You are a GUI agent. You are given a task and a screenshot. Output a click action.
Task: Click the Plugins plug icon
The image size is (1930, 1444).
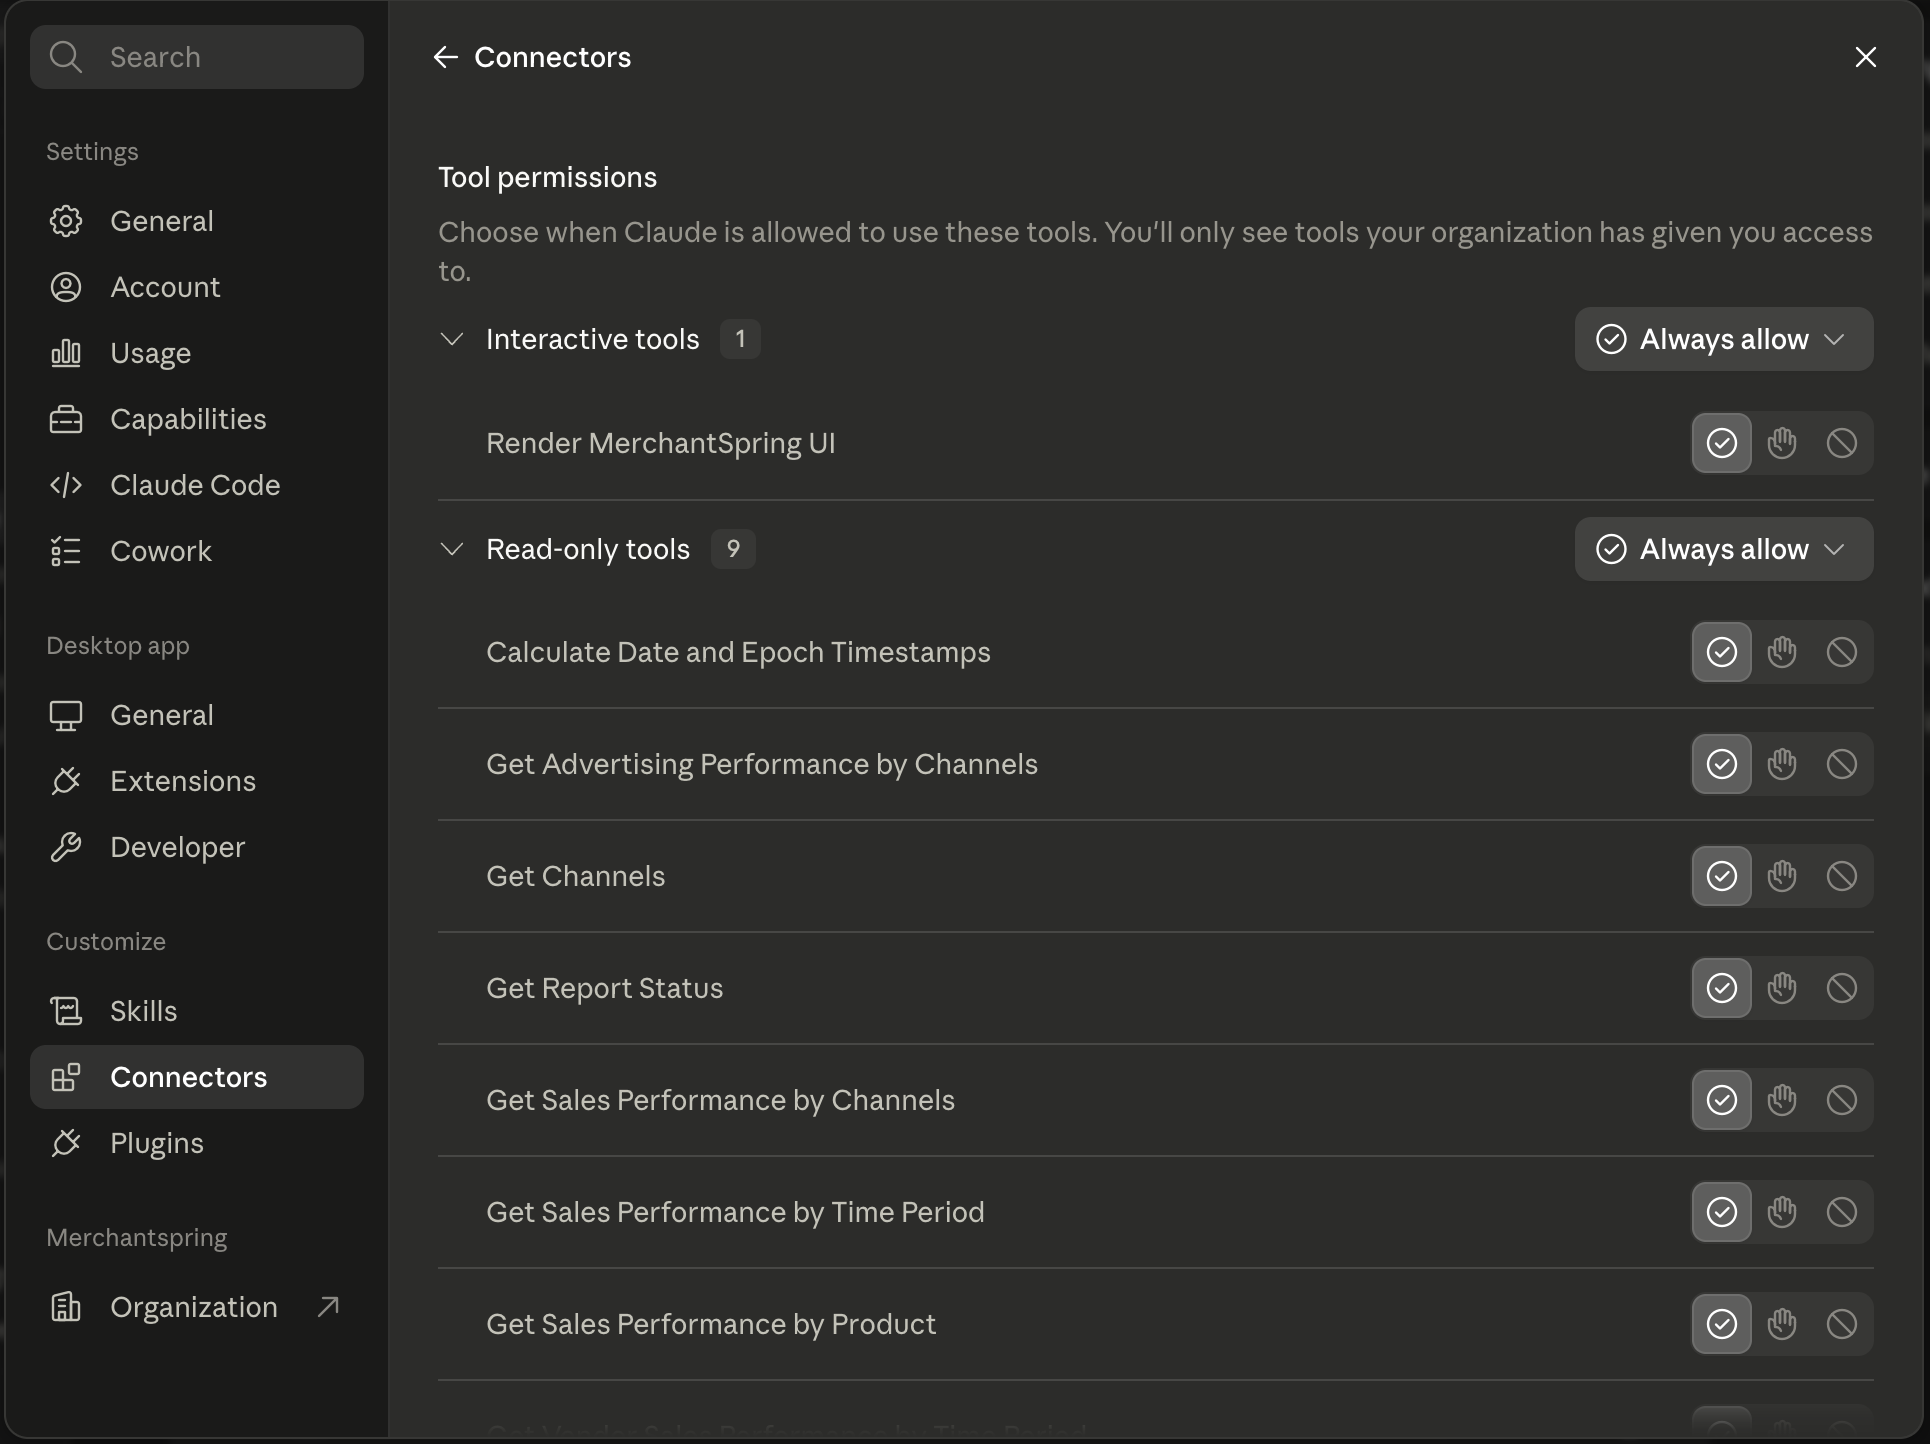66,1143
